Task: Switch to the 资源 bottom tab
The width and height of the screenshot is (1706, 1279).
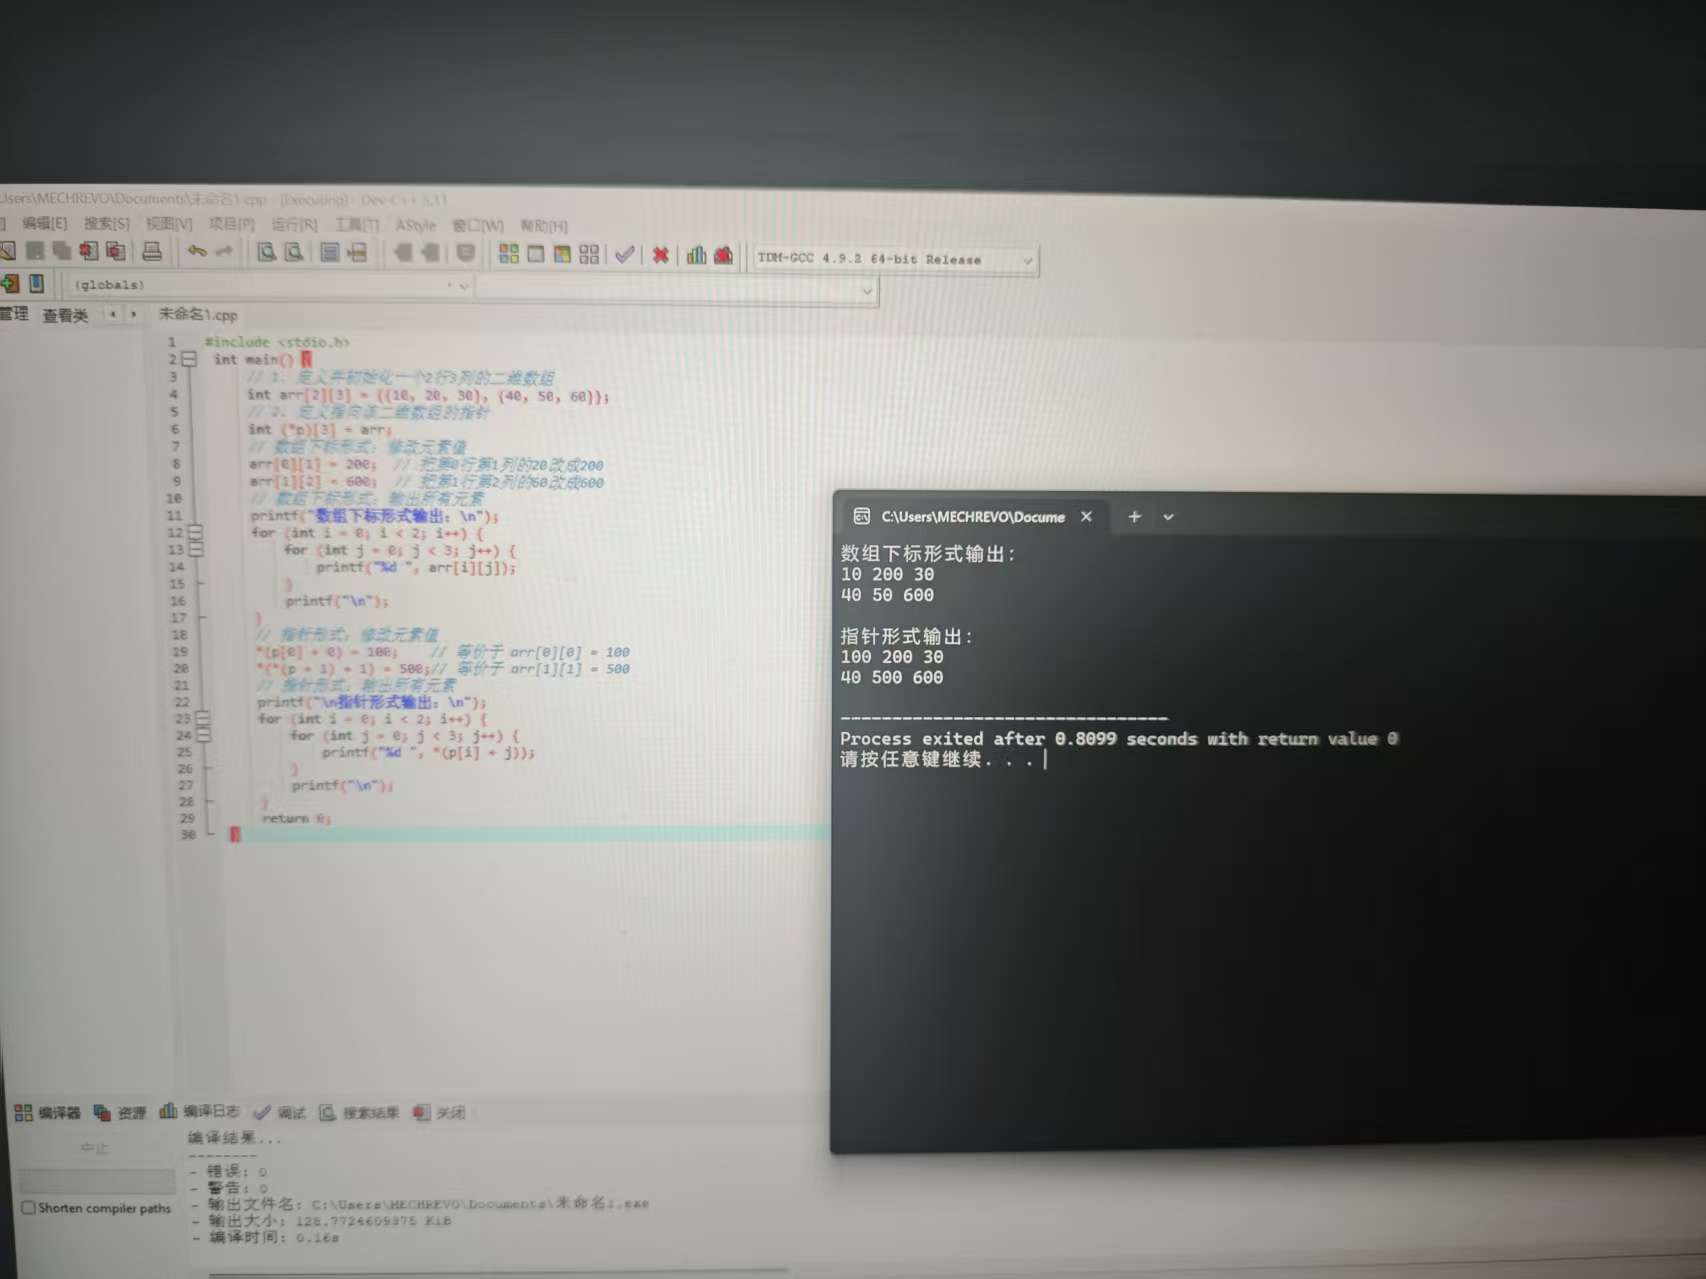Action: pyautogui.click(x=120, y=1112)
